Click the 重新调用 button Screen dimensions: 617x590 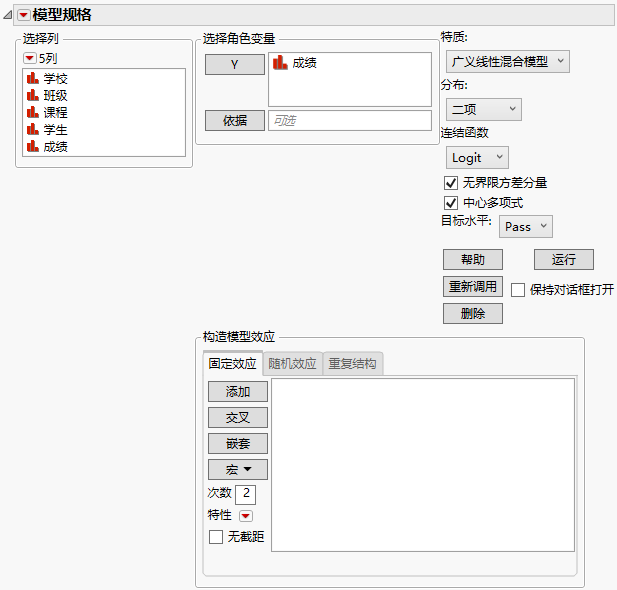pos(473,287)
